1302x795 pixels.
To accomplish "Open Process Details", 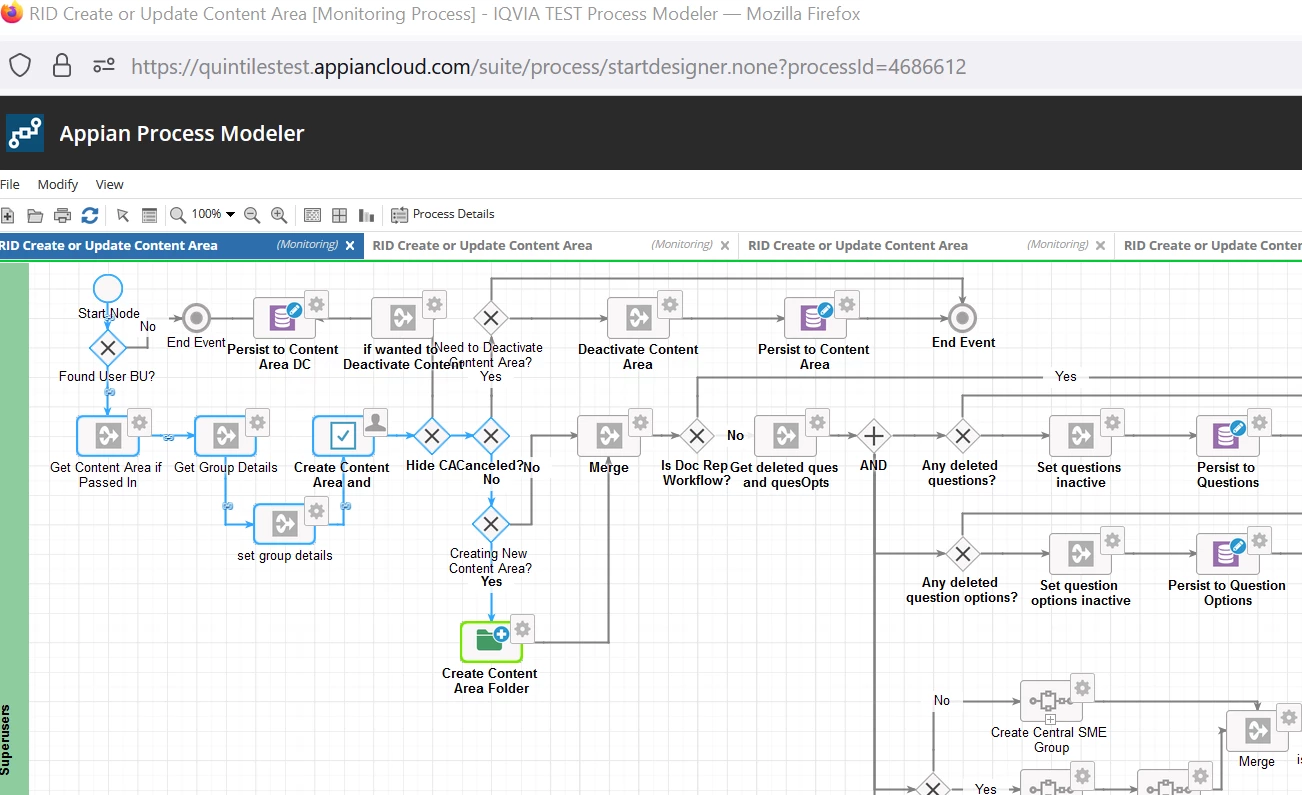I will pyautogui.click(x=443, y=214).
